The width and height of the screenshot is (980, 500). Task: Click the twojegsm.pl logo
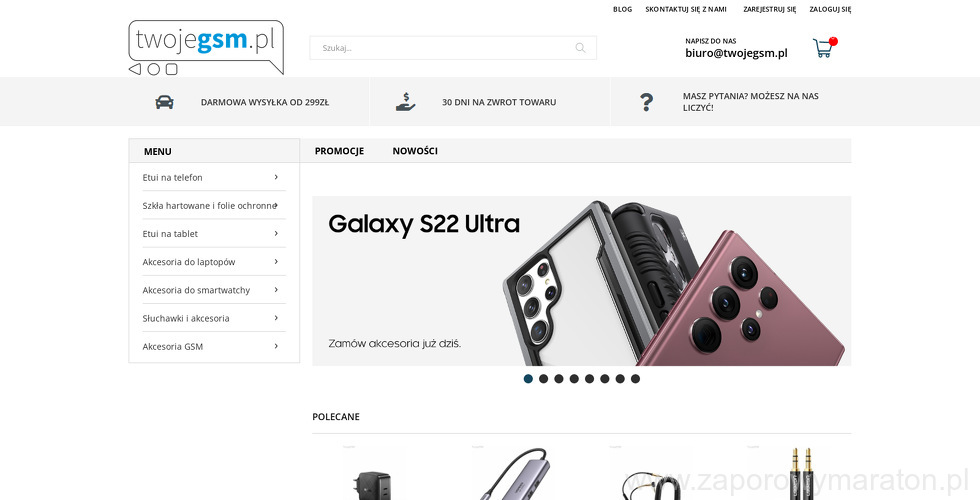click(206, 48)
